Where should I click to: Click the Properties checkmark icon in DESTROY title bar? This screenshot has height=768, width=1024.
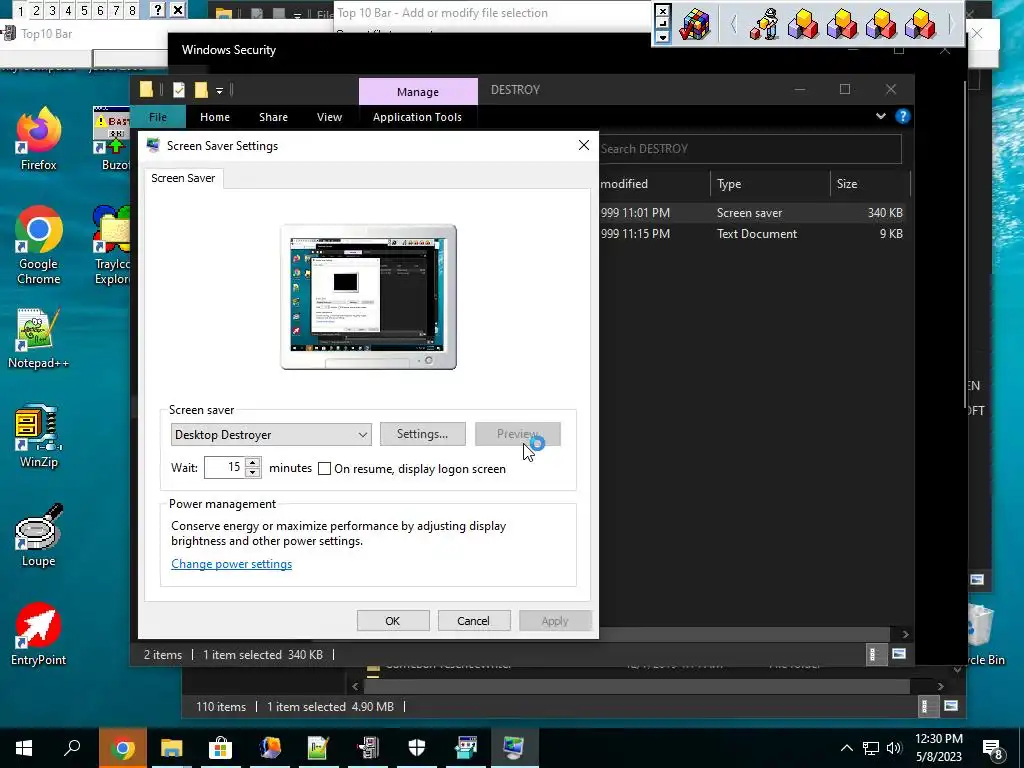click(178, 90)
